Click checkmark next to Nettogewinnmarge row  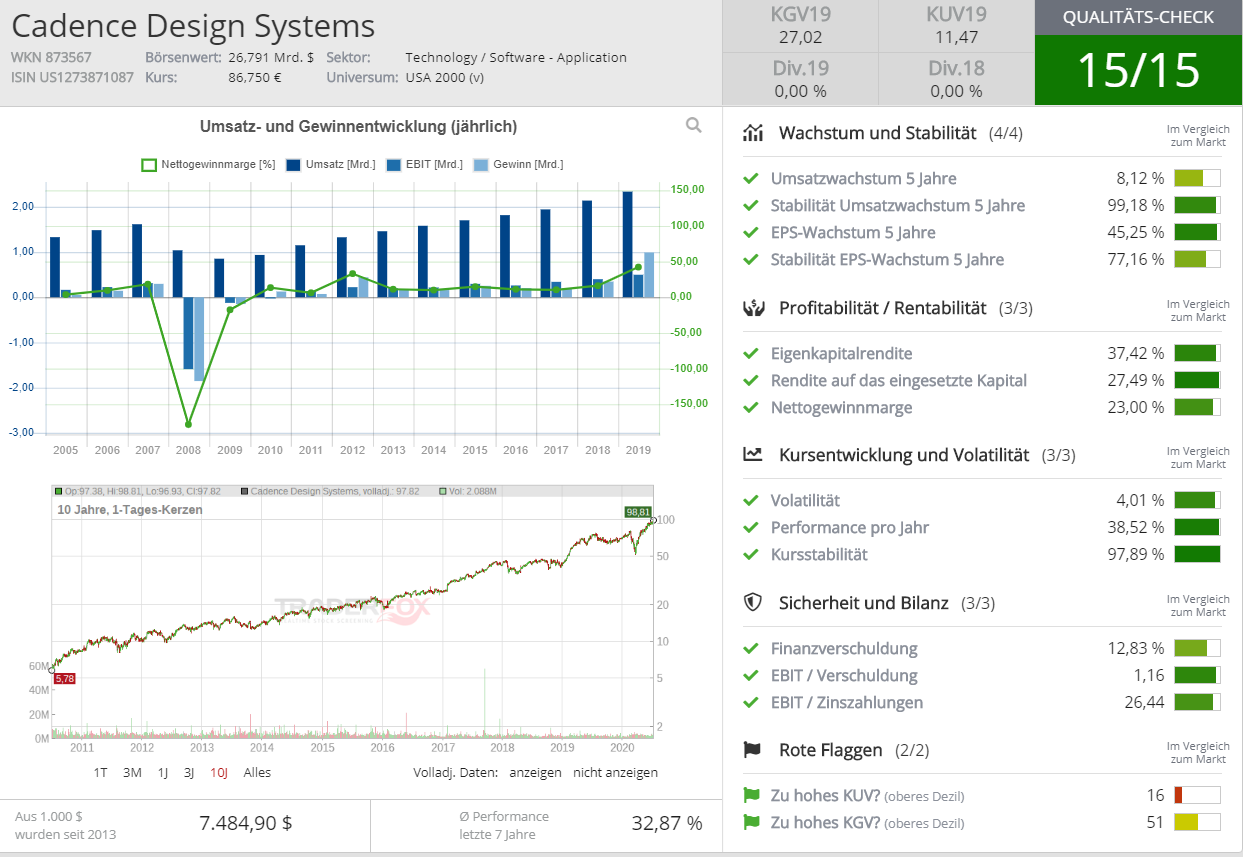[751, 408]
